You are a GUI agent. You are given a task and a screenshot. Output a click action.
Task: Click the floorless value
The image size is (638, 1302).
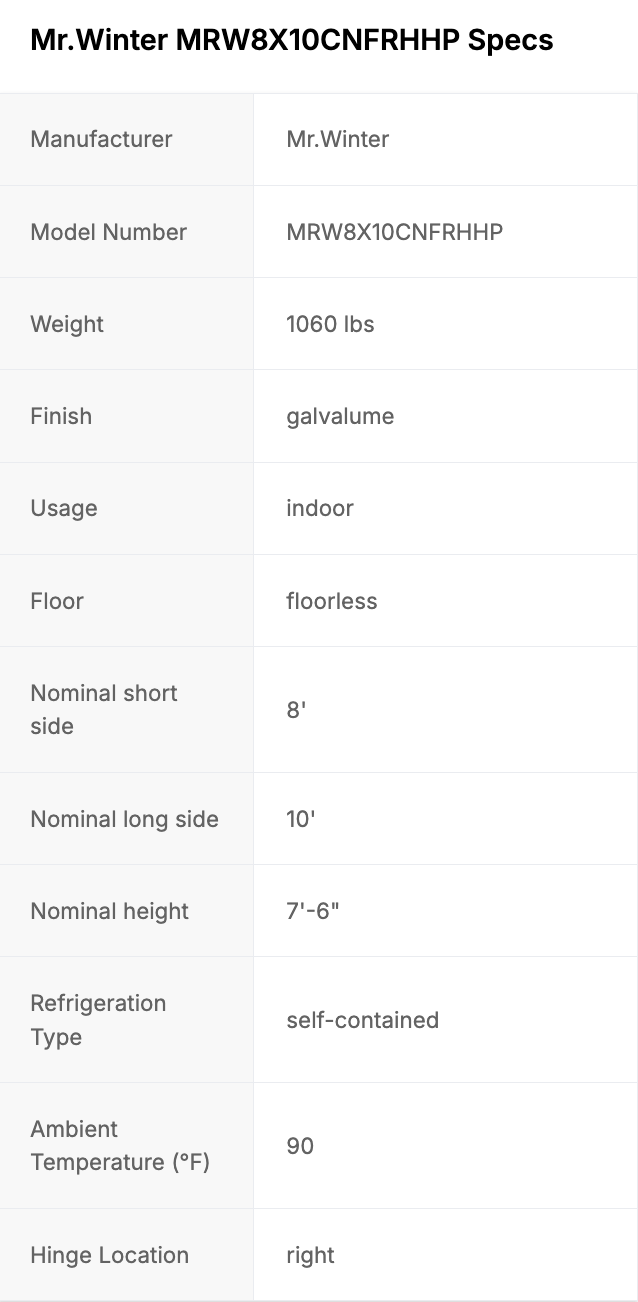coord(332,601)
